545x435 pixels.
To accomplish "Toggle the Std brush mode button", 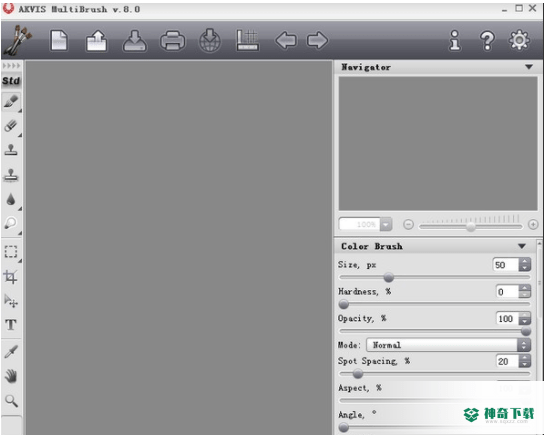I will 11,81.
